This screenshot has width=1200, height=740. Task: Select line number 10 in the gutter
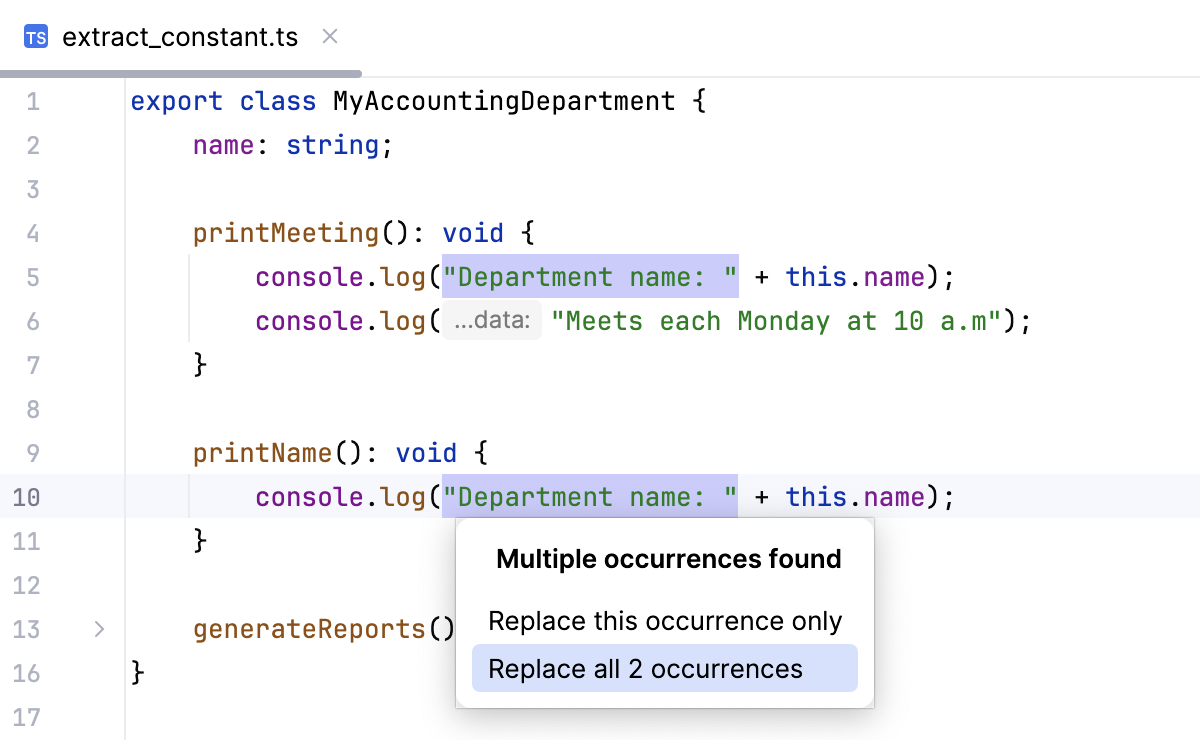click(28, 497)
